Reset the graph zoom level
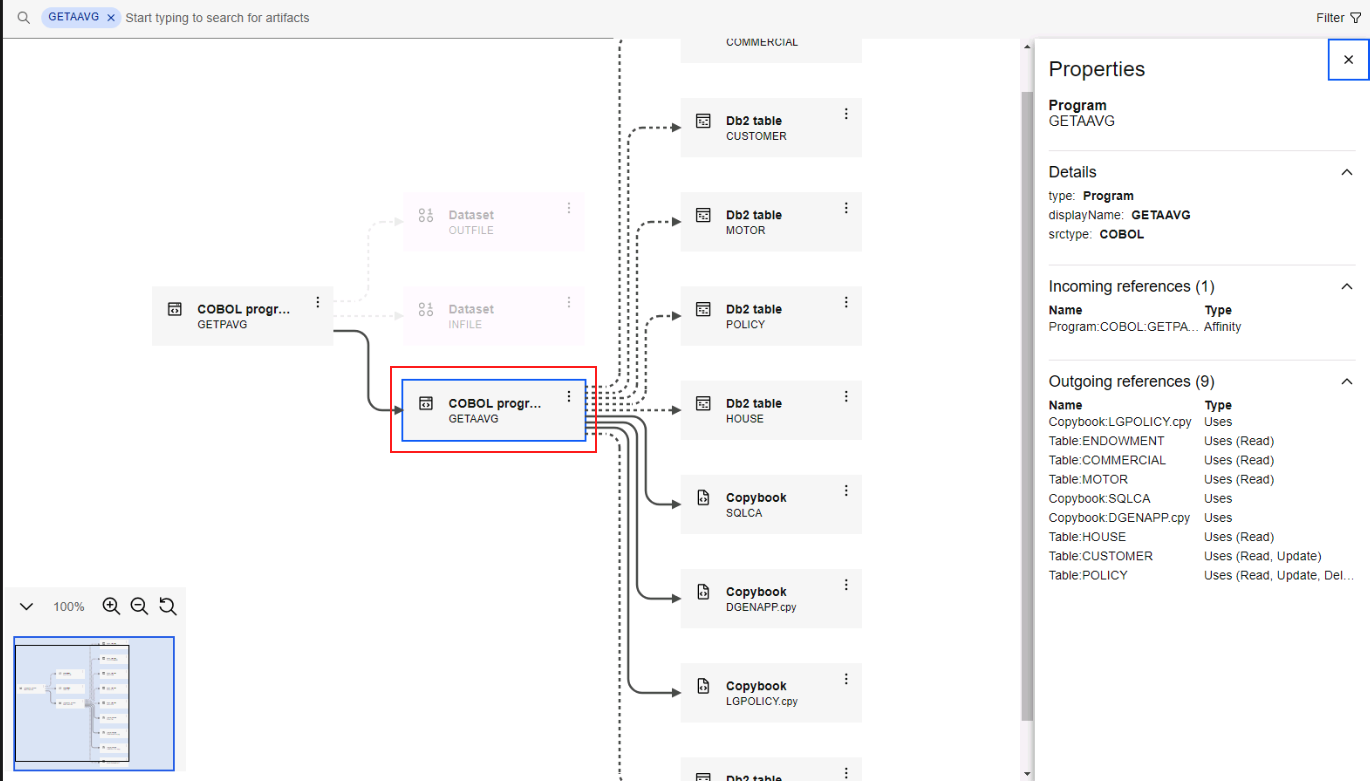 tap(168, 606)
